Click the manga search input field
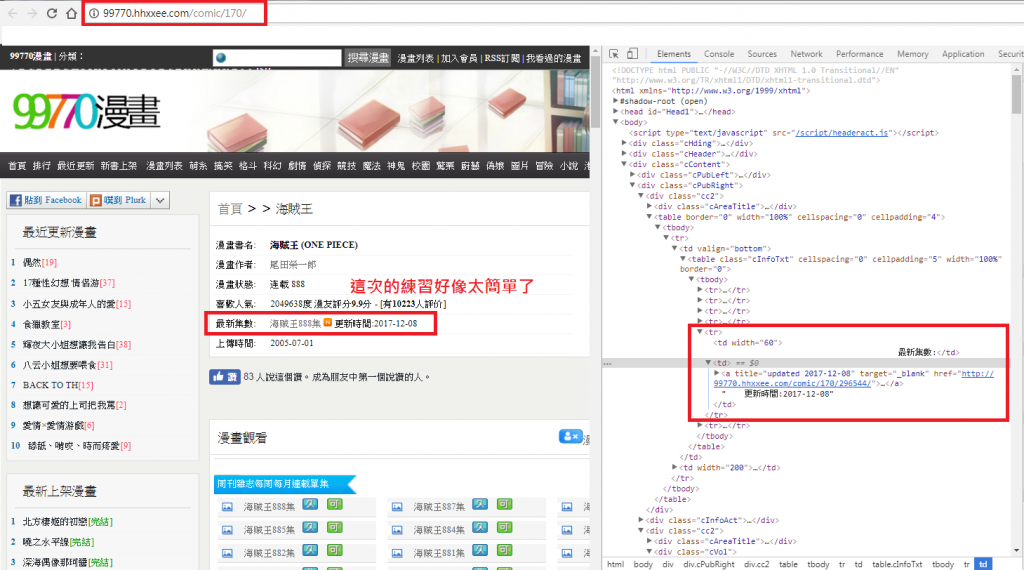The image size is (1024, 570). (277, 58)
